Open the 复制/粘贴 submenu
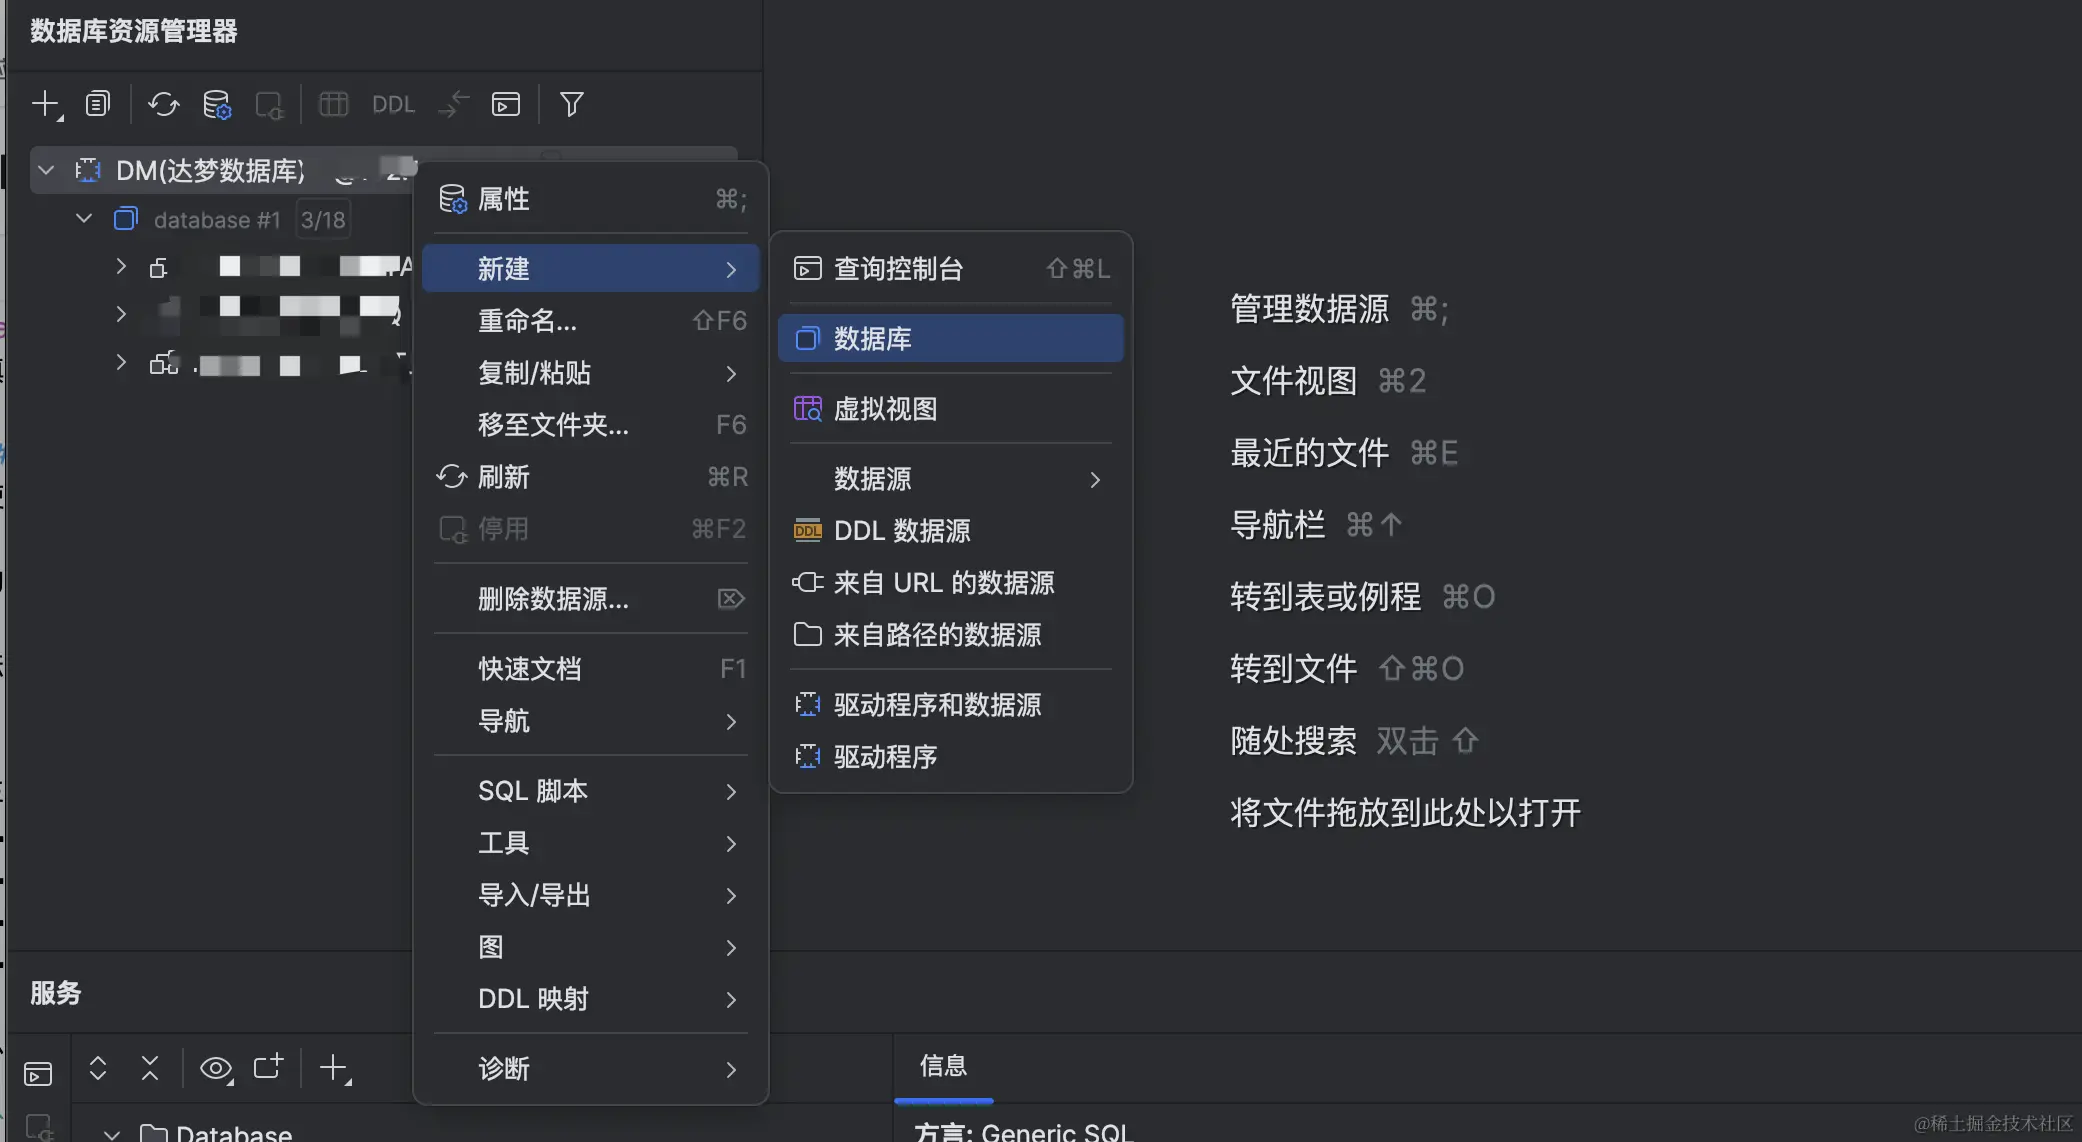 pyautogui.click(x=591, y=373)
